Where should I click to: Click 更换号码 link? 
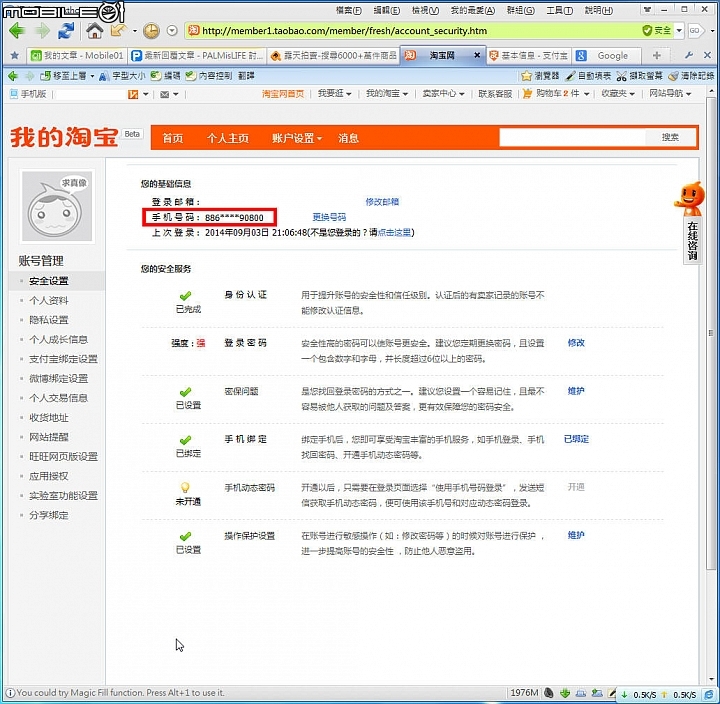(x=329, y=217)
